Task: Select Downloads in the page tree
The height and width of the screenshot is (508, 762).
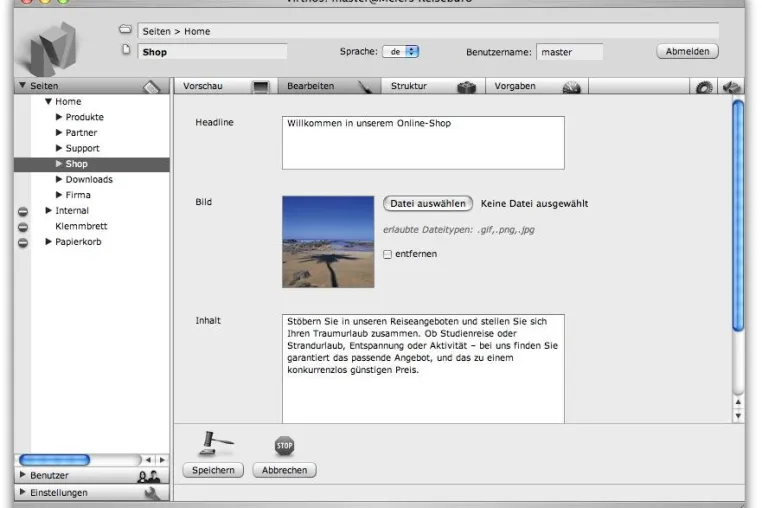Action: point(89,179)
